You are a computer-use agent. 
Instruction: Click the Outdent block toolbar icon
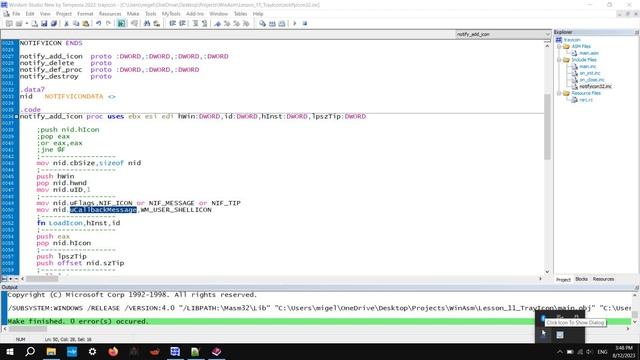pos(182,24)
